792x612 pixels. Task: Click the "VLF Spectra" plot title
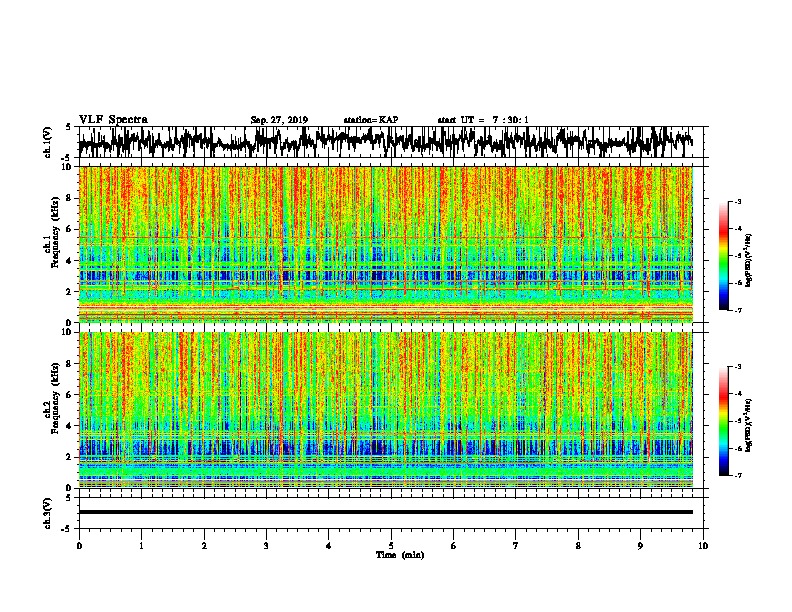113,120
